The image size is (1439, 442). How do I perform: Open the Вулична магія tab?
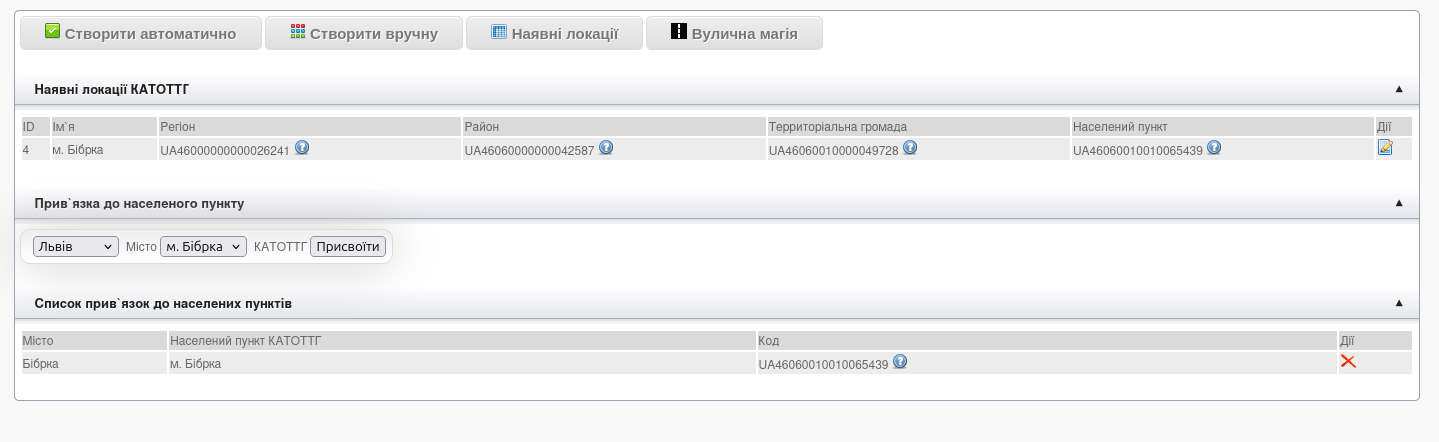click(x=734, y=33)
